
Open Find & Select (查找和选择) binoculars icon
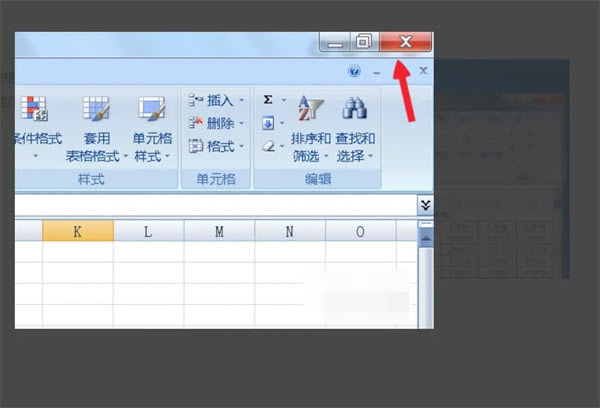point(355,108)
